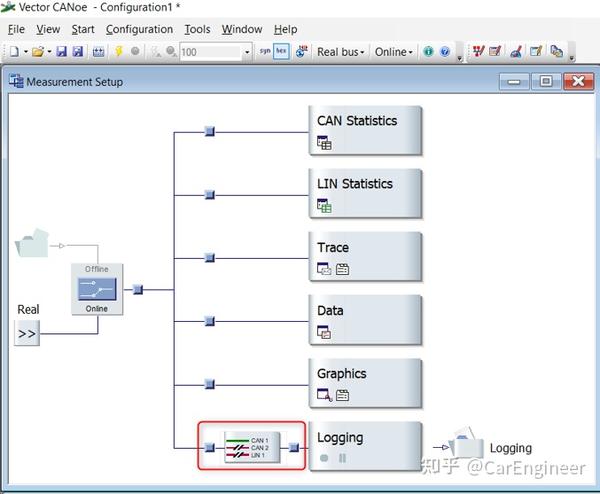Click hotspot node on LIN Statistics branch
This screenshot has height=494, width=600.
[210, 194]
